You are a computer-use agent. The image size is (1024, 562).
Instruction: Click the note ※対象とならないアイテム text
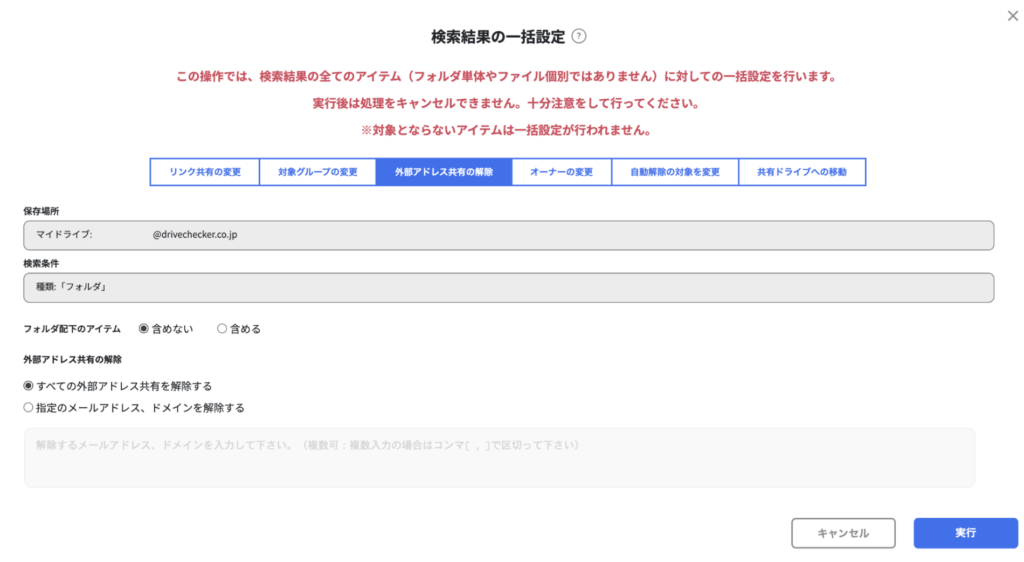pos(507,131)
